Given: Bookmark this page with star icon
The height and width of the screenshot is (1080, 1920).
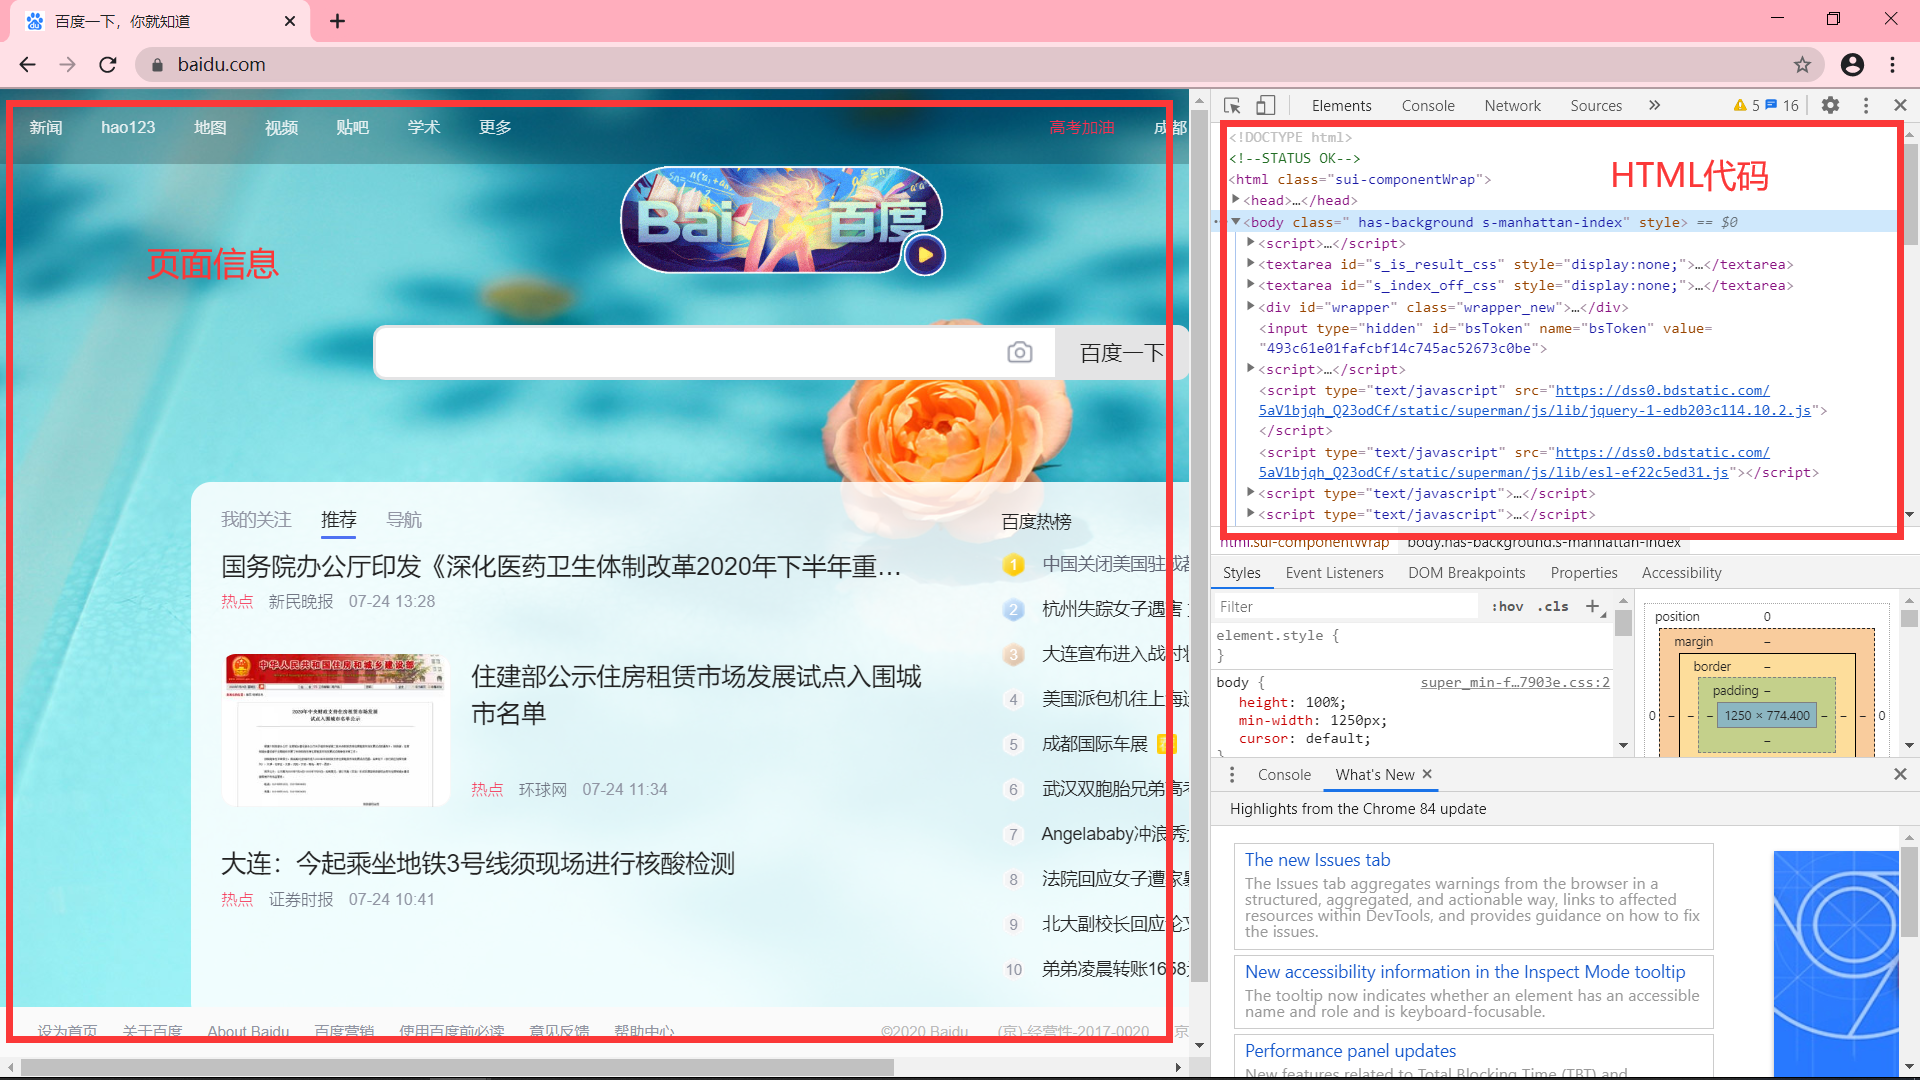Looking at the screenshot, I should click(1802, 65).
